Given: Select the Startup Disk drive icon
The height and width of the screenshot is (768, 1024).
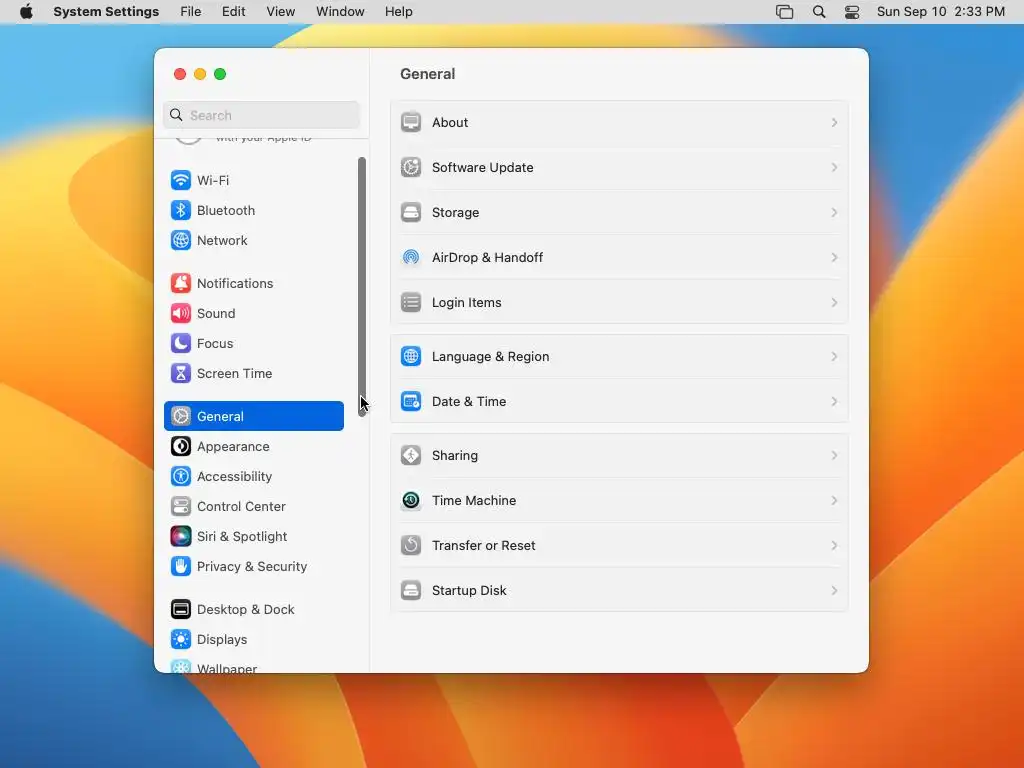Looking at the screenshot, I should tap(411, 590).
